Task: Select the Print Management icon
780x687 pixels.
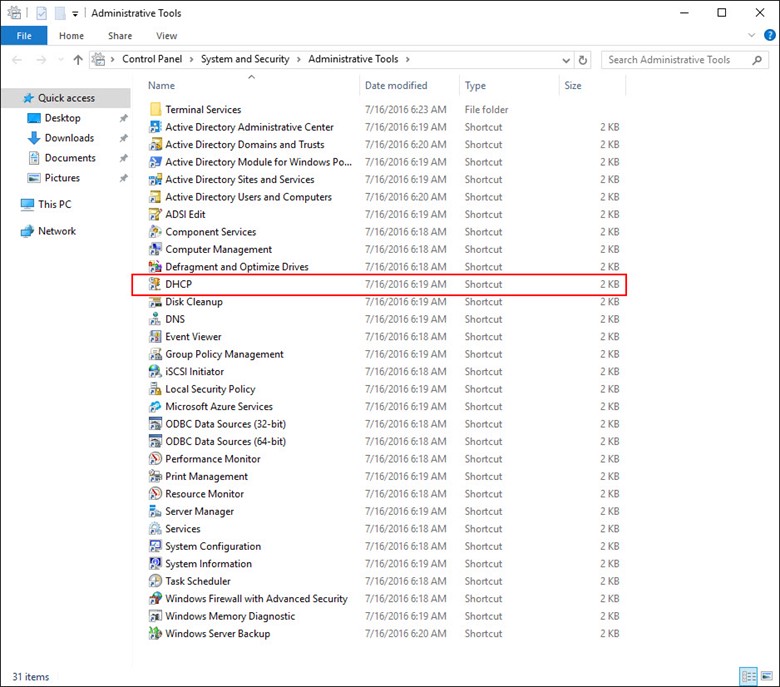Action: [x=155, y=476]
